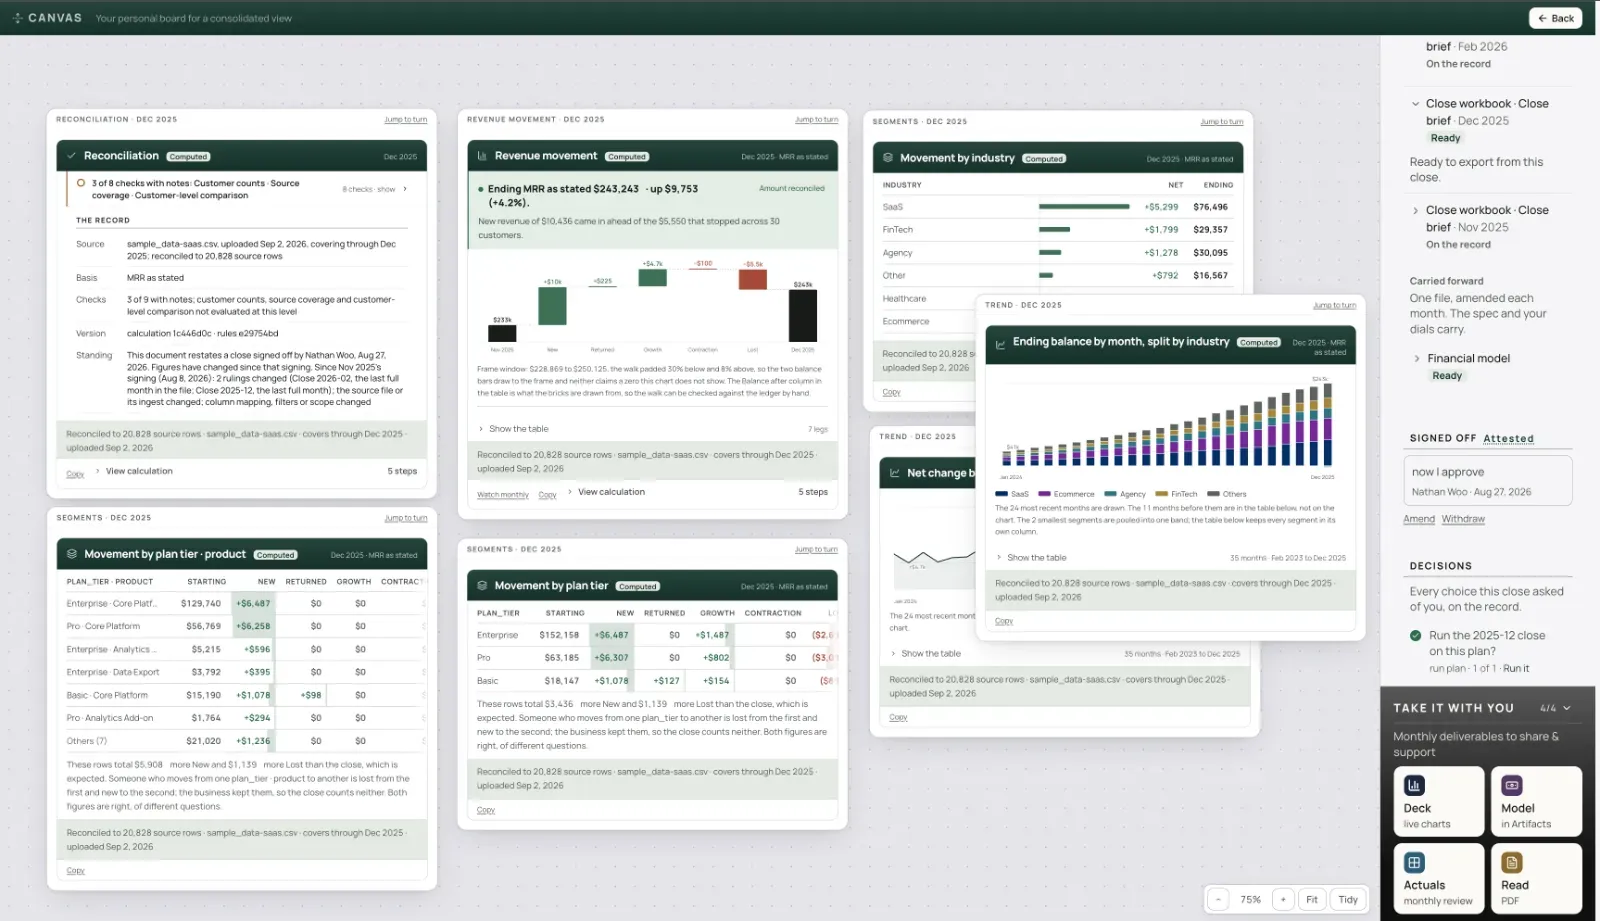Click the 75% zoom level indicator
This screenshot has width=1600, height=921.
(x=1251, y=899)
